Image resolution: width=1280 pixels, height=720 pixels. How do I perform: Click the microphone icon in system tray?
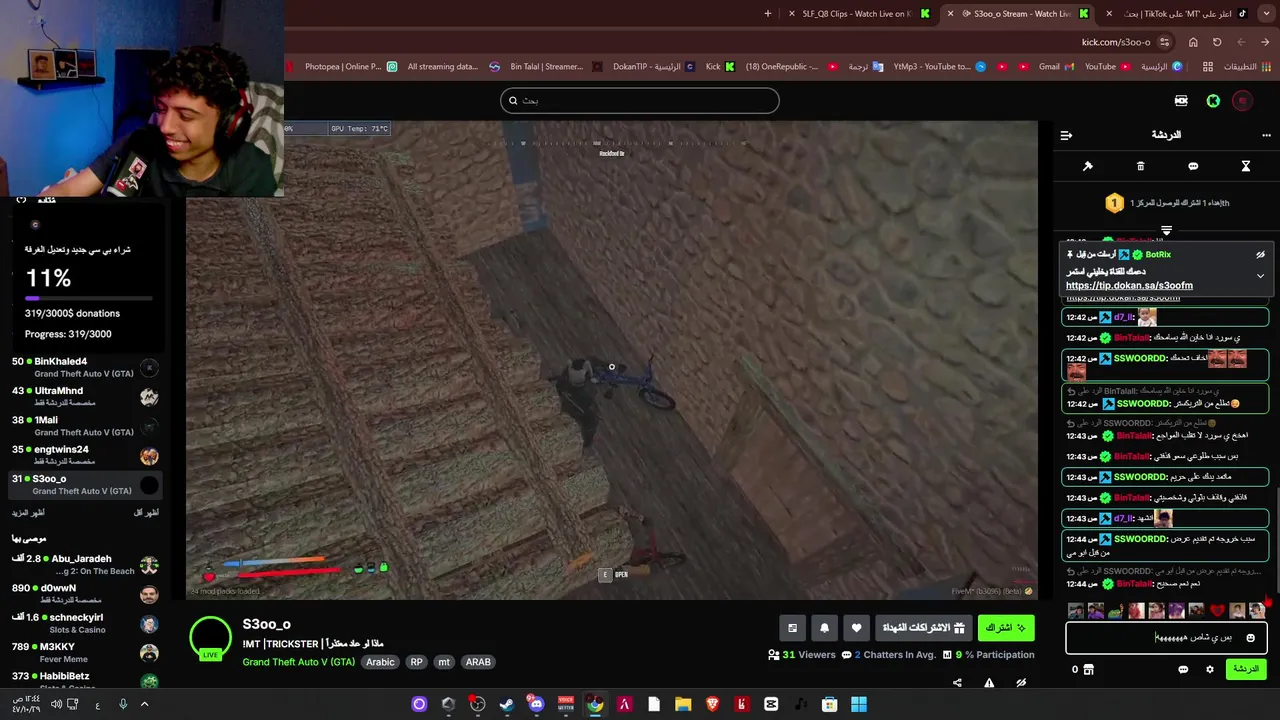coord(123,704)
